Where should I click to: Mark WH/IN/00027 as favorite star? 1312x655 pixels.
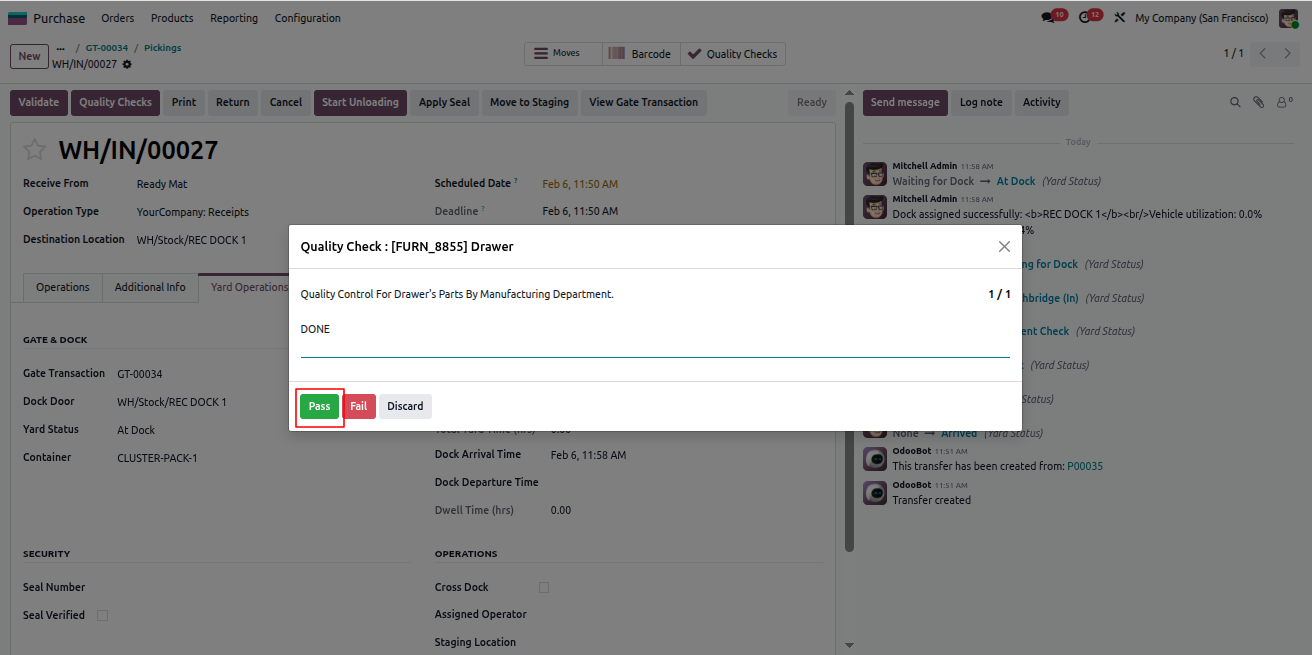(x=35, y=150)
